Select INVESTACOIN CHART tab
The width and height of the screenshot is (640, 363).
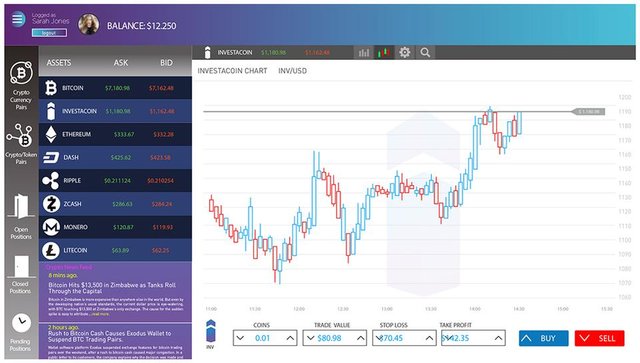(232, 71)
